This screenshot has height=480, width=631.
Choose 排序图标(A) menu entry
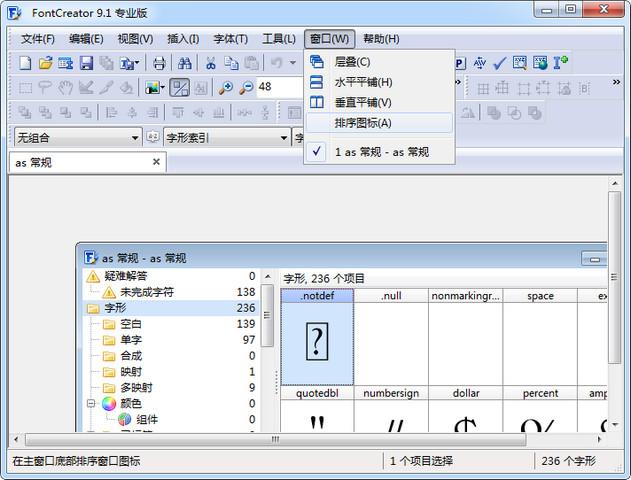(363, 123)
